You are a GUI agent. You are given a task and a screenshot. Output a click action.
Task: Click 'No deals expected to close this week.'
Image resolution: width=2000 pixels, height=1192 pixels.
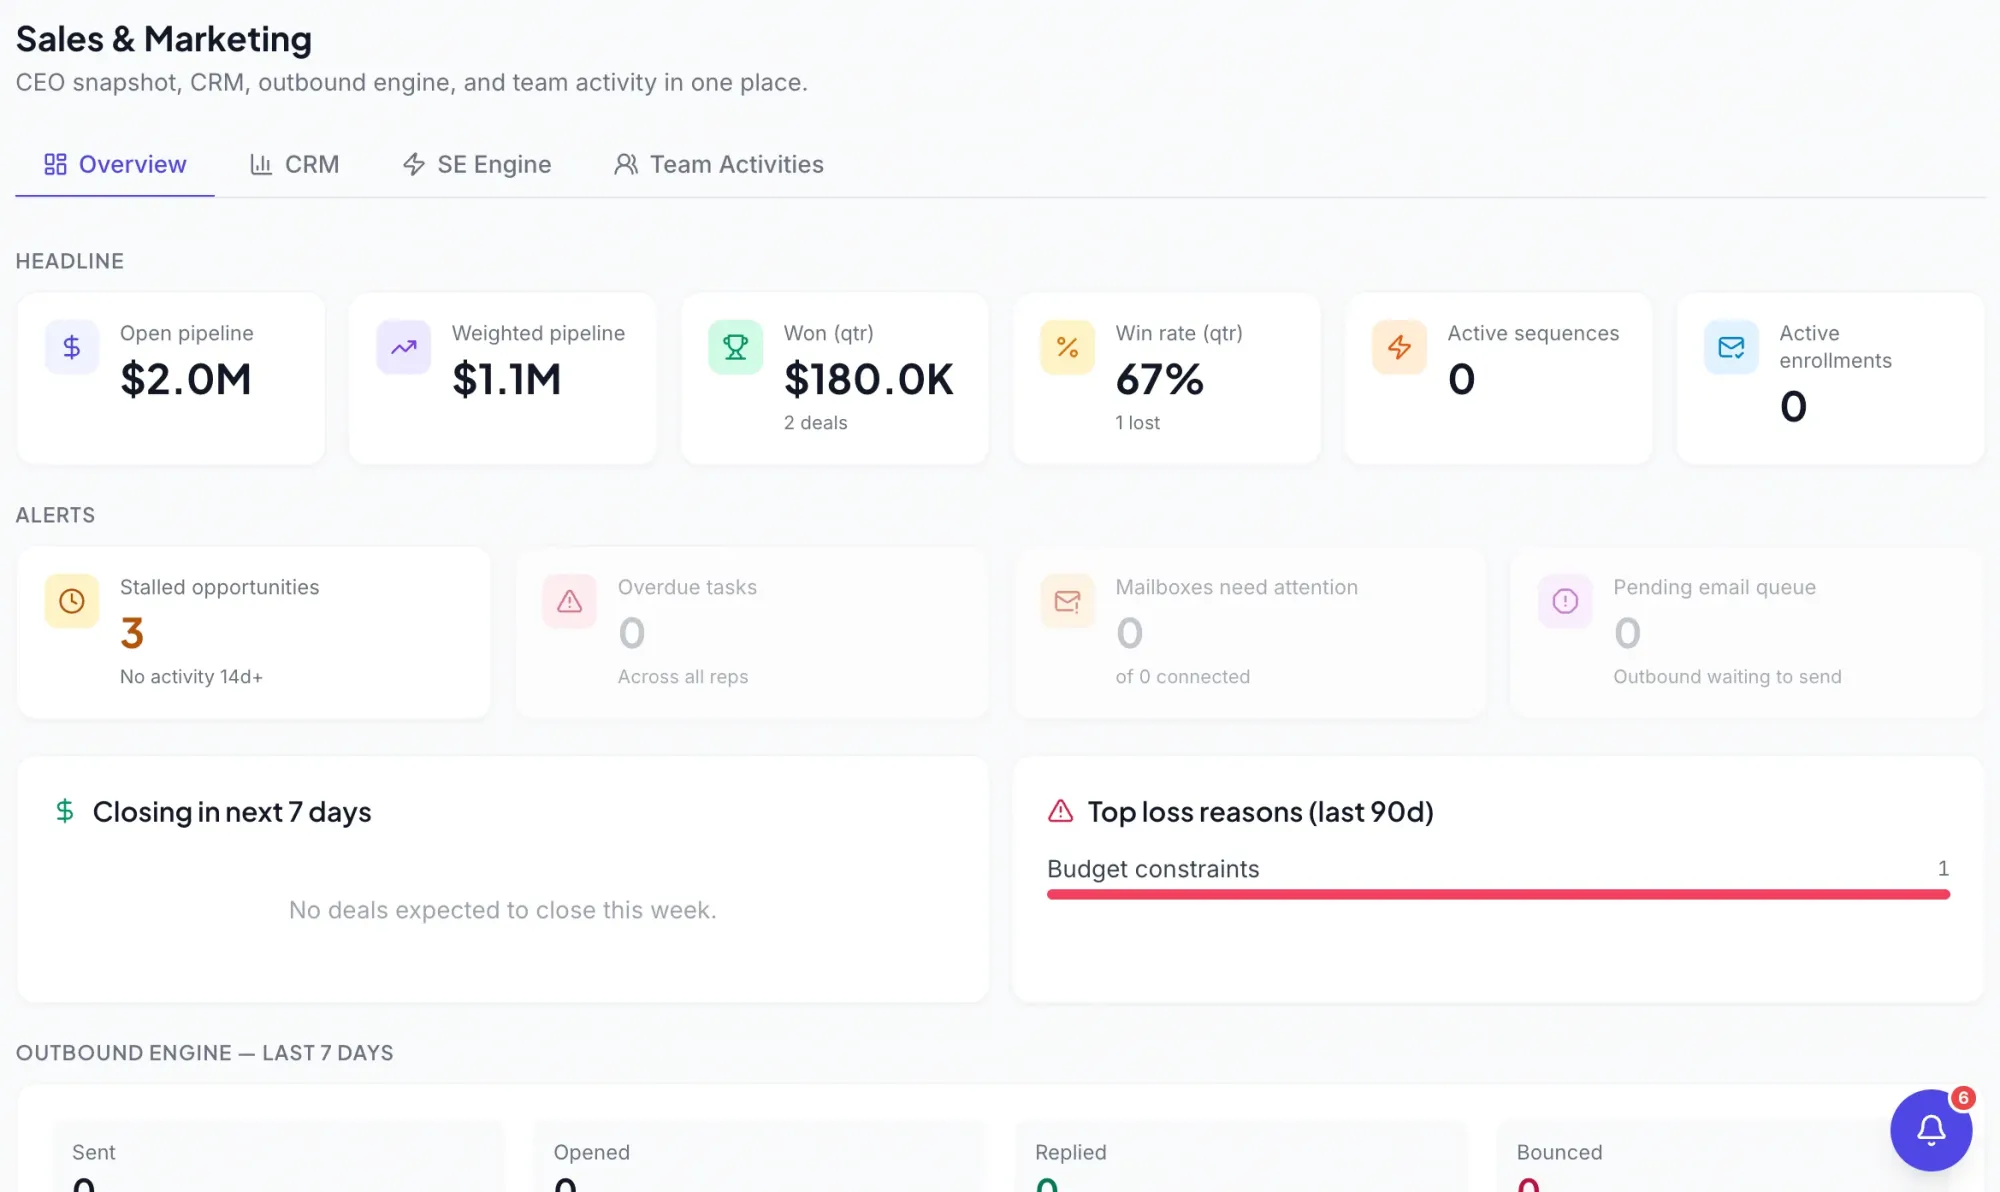pyautogui.click(x=503, y=910)
